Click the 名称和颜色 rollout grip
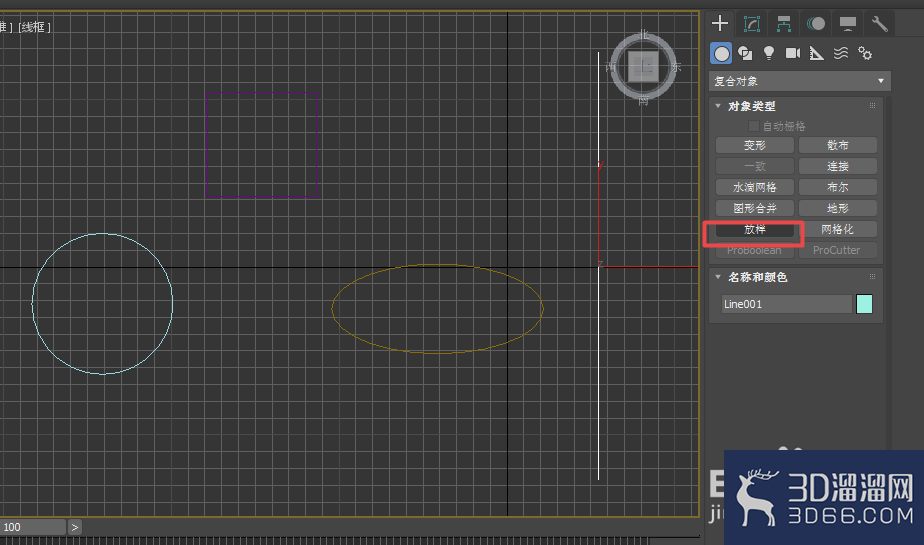 coord(872,276)
